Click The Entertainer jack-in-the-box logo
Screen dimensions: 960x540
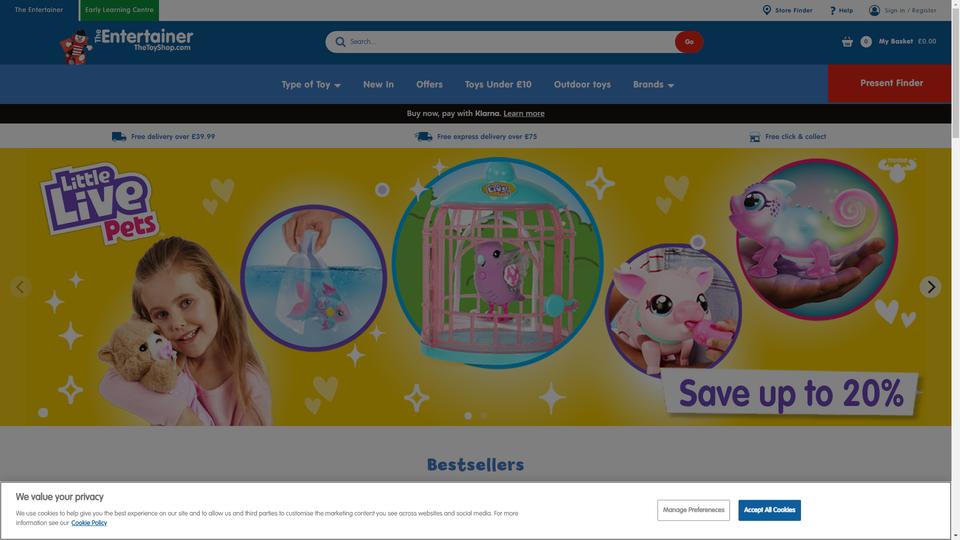126,45
